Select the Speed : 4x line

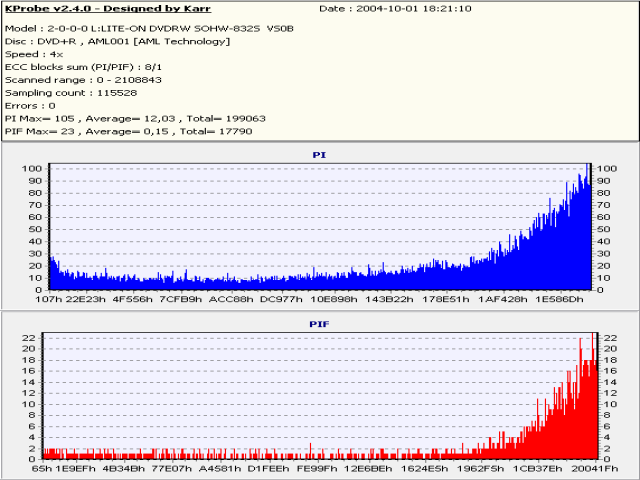[34, 54]
